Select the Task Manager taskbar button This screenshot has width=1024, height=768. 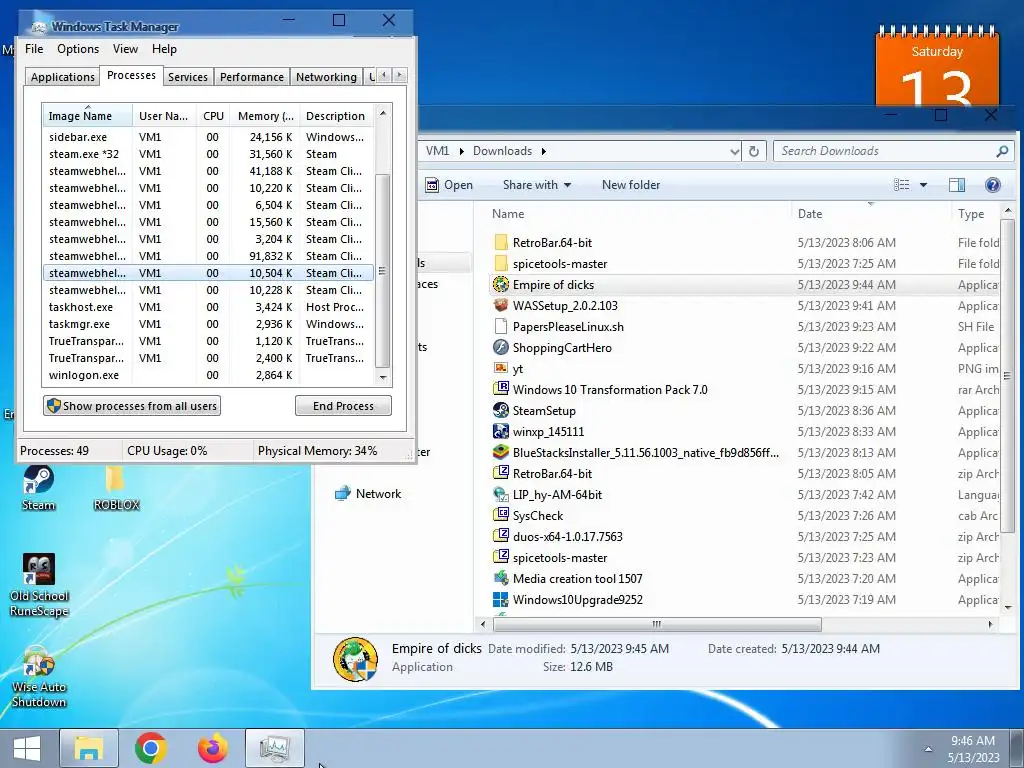point(275,748)
